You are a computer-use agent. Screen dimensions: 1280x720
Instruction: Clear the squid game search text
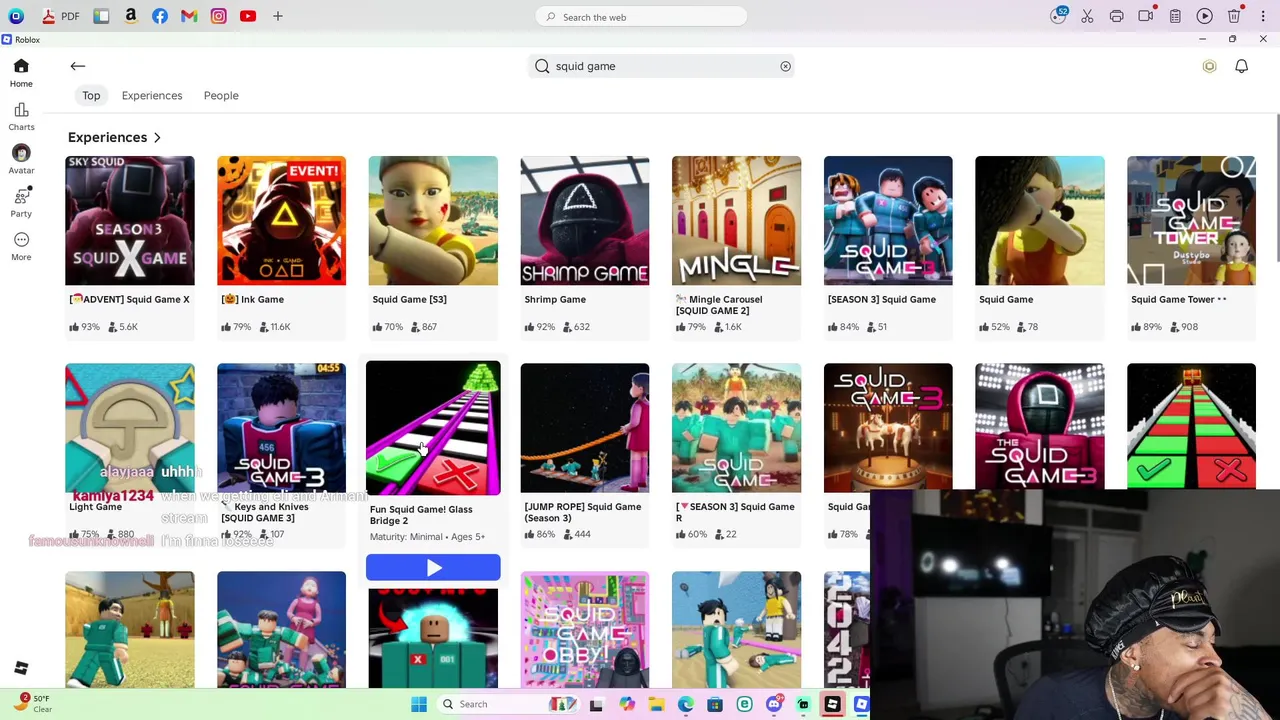[785, 66]
